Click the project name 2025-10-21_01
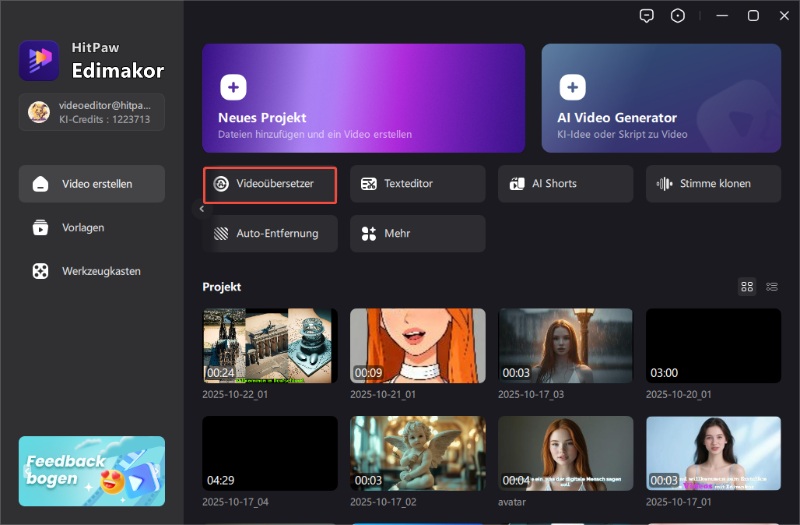The width and height of the screenshot is (800, 525). click(383, 394)
